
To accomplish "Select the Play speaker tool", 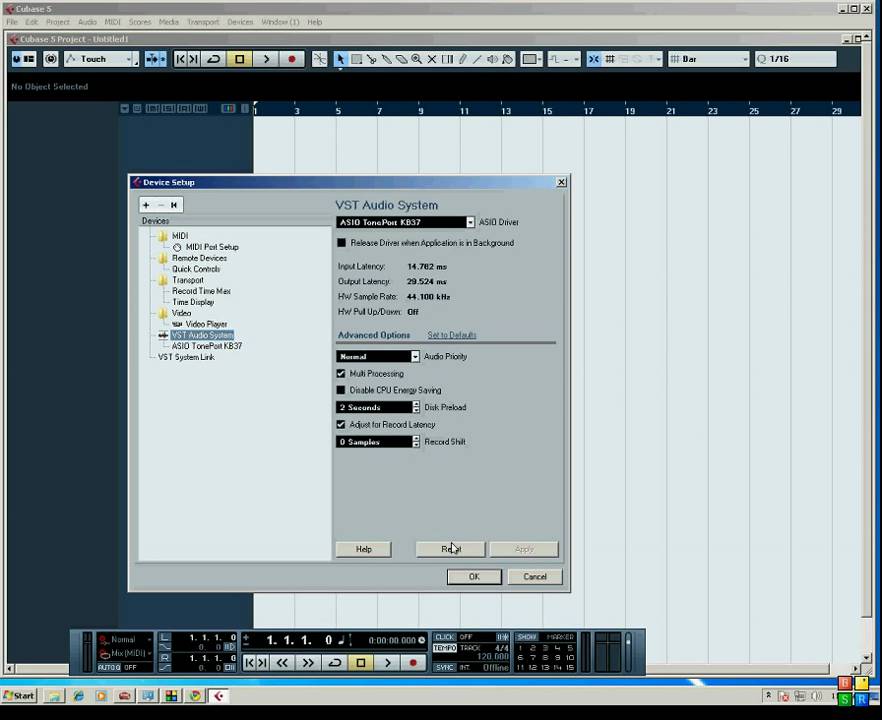I will click(492, 59).
